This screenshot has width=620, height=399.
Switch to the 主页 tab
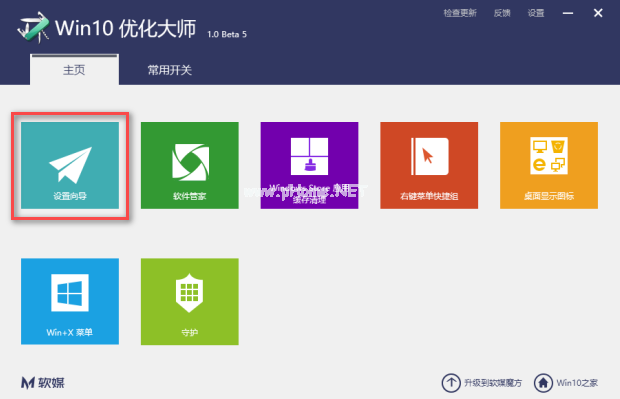74,70
